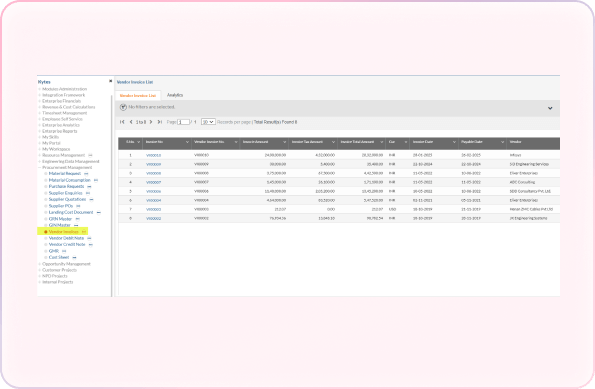Open the Vendor Invoices link in sidebar

coord(64,232)
